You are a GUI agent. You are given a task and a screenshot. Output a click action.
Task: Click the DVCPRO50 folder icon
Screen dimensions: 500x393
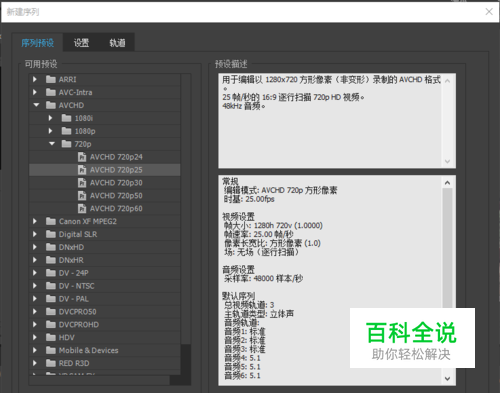pos(51,312)
